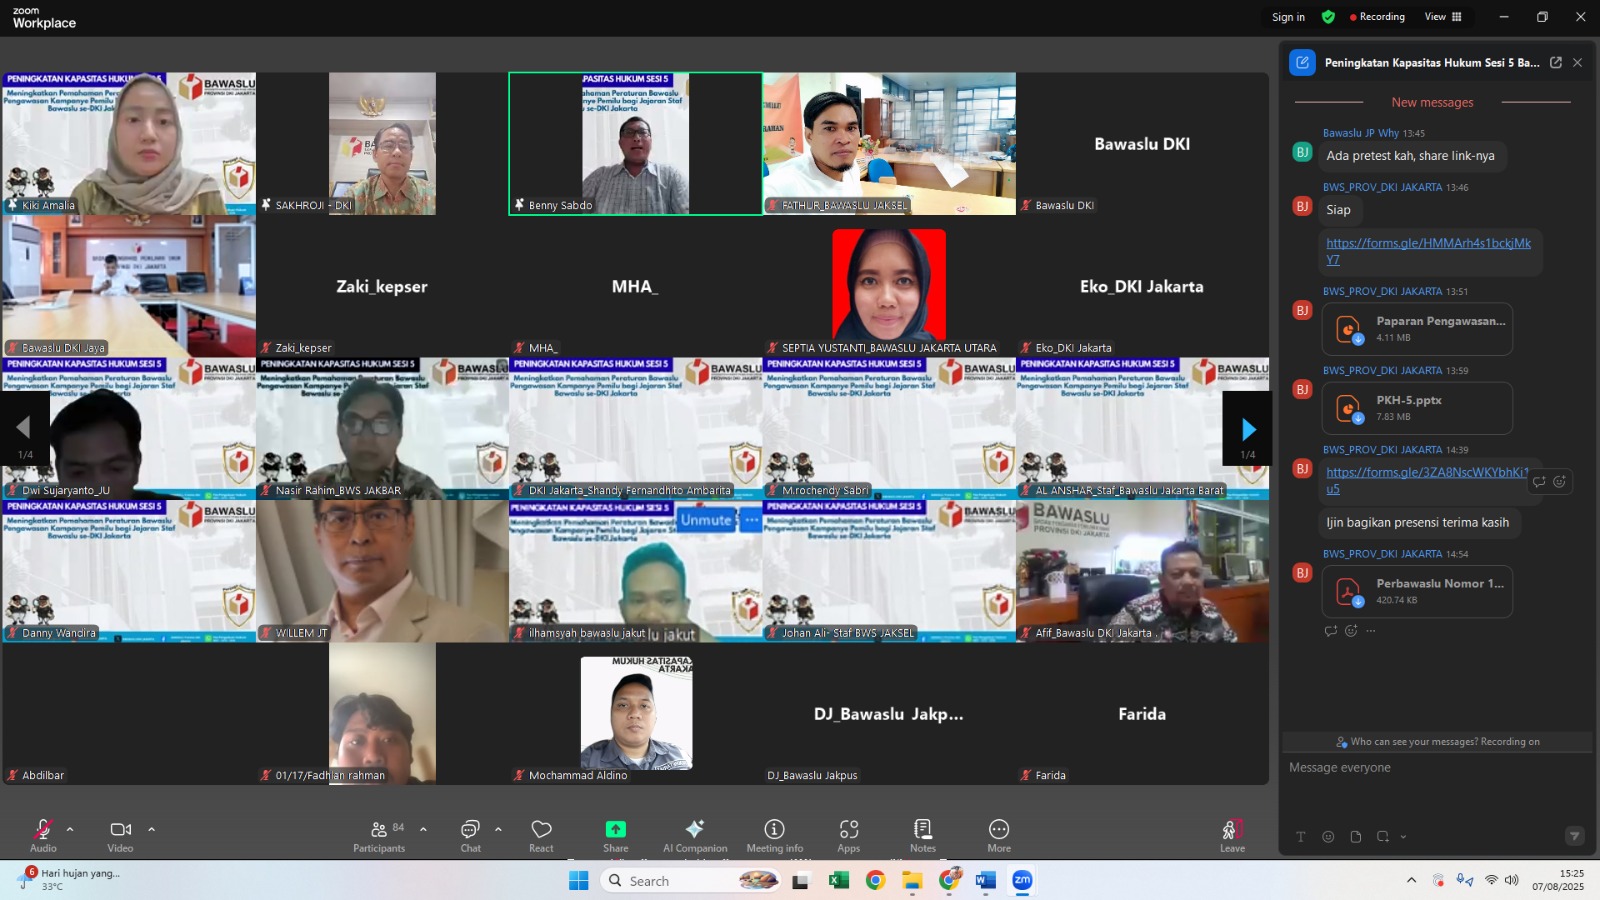1600x900 pixels.
Task: Select SEPTIA YUSTANTI video tile
Action: pos(889,286)
